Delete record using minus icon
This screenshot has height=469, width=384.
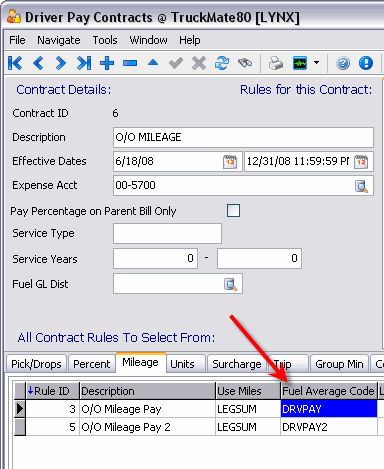130,63
